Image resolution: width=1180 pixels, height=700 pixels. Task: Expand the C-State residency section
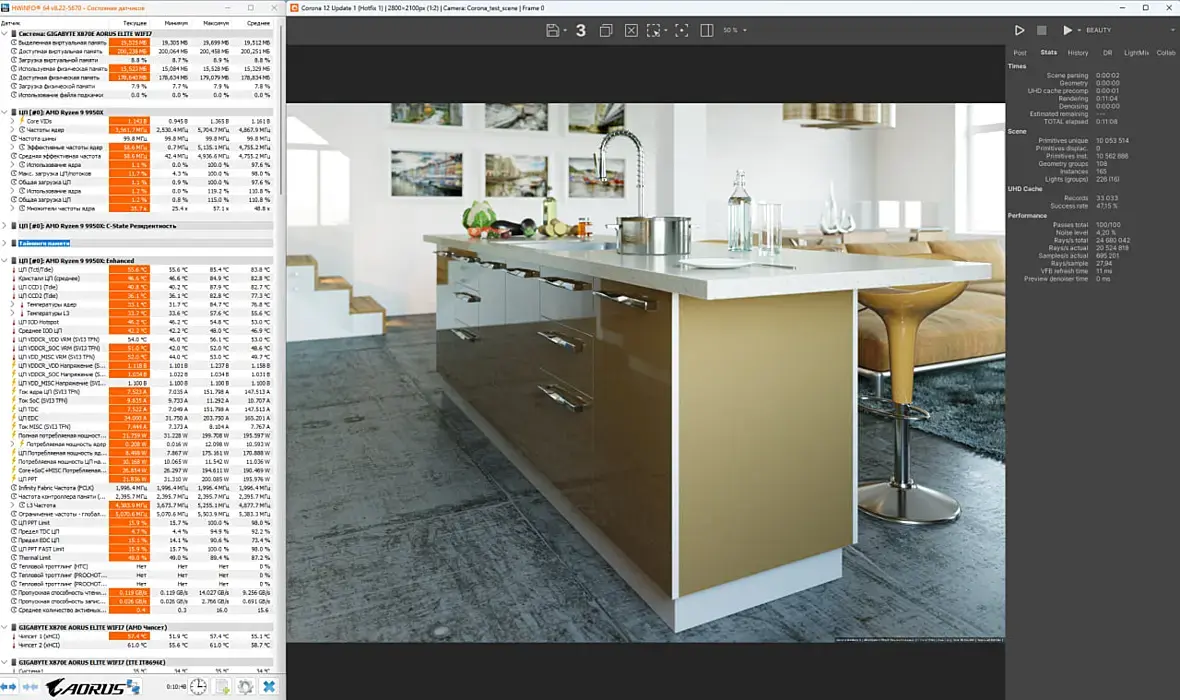coord(5,226)
